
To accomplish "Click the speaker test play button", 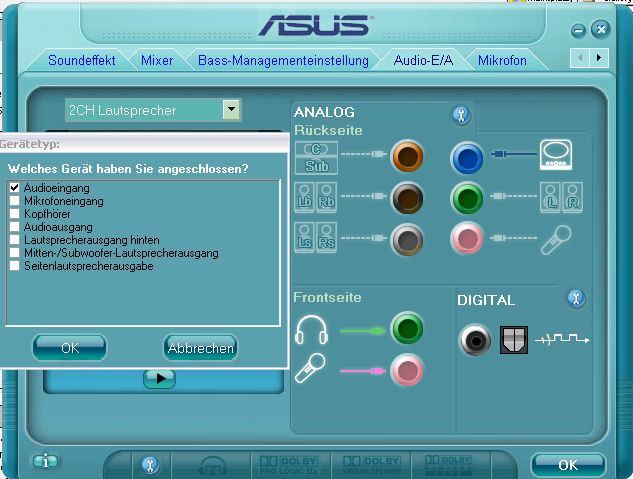I will pos(159,379).
